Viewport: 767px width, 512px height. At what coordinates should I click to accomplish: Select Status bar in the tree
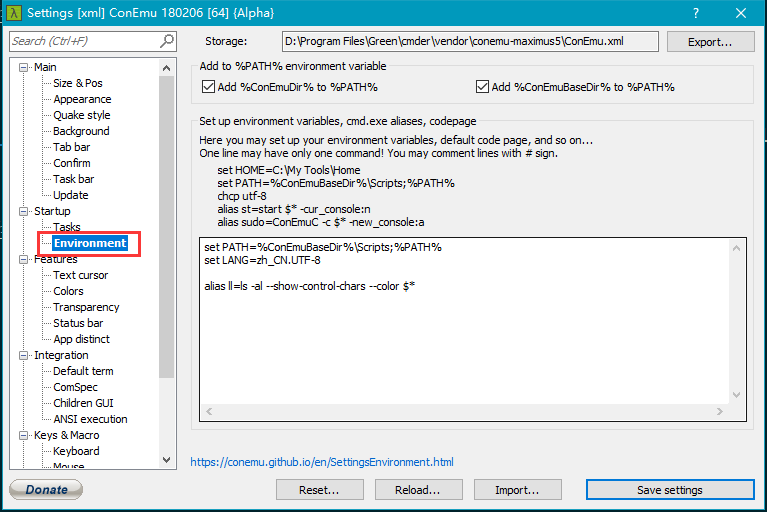[x=78, y=323]
